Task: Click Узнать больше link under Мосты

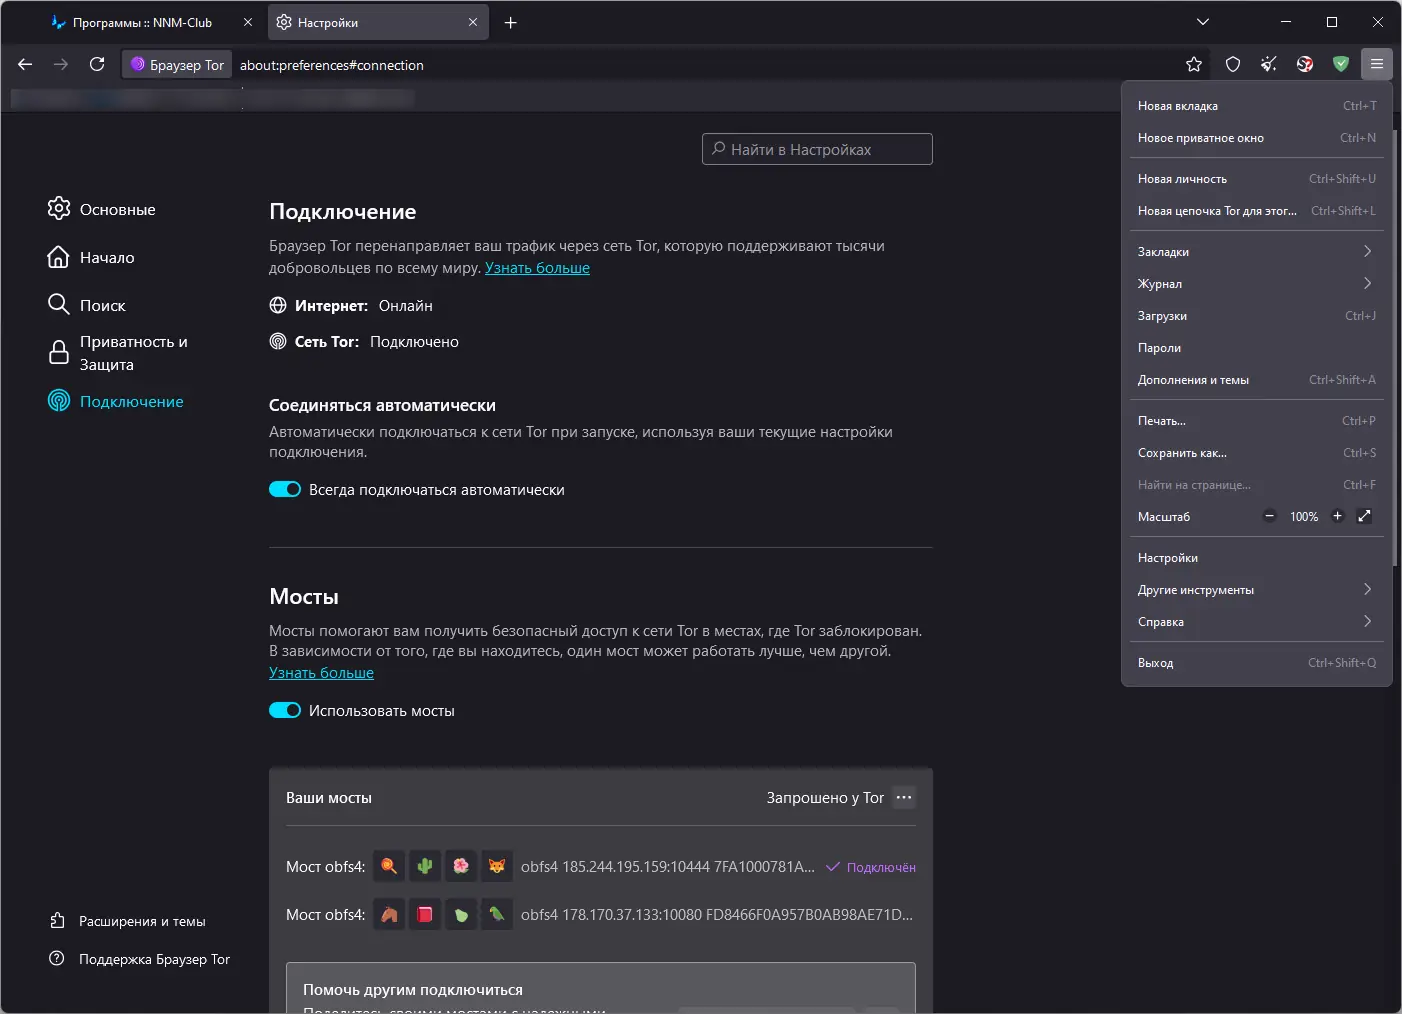Action: 321,673
